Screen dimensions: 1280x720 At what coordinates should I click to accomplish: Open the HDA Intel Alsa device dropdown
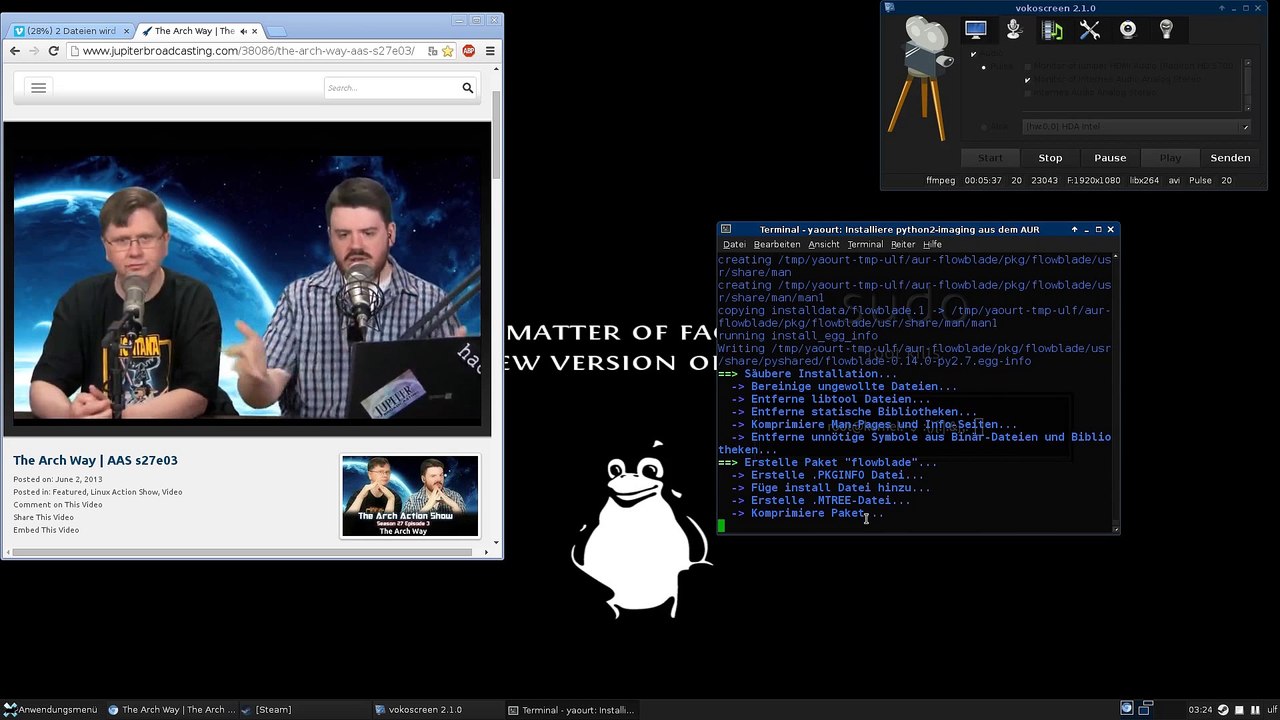[1137, 127]
